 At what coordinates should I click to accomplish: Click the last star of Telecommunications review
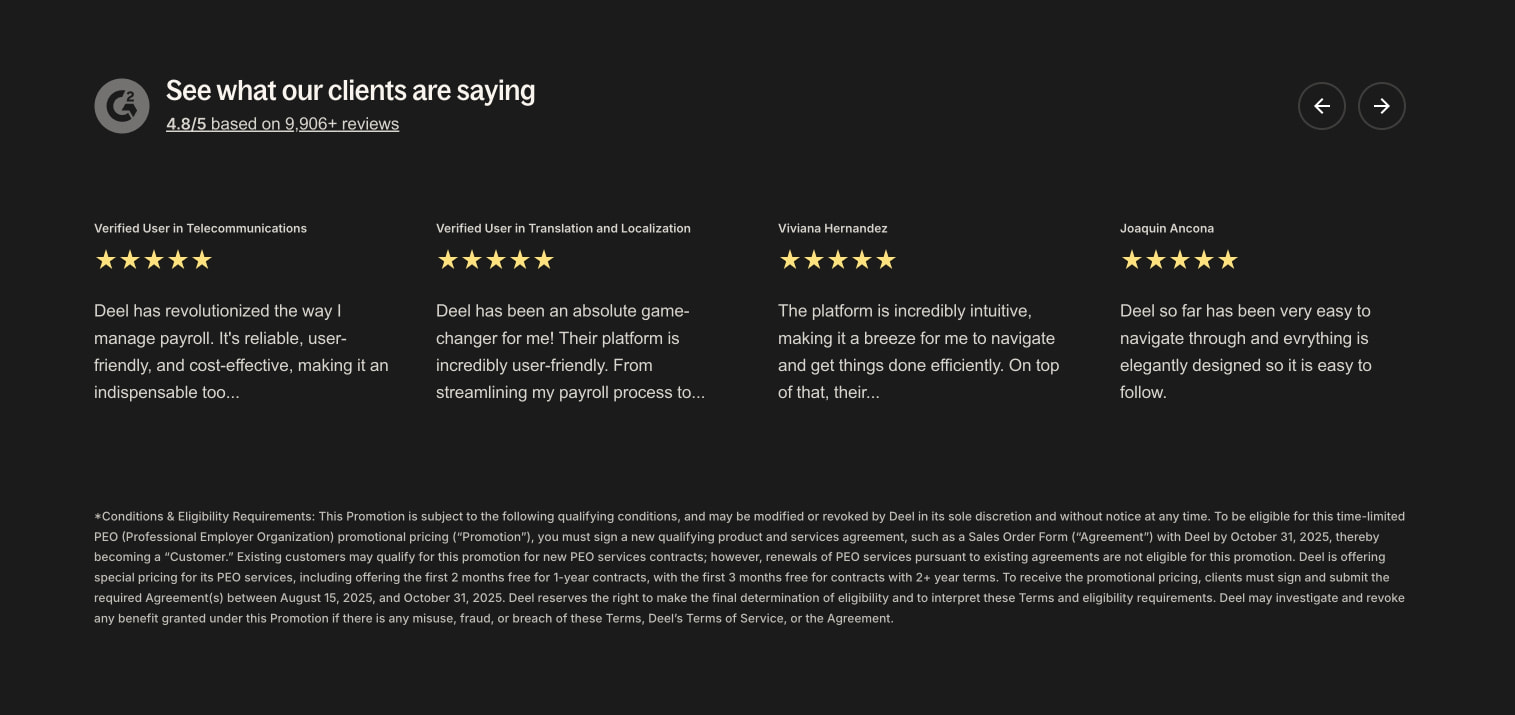pyautogui.click(x=202, y=260)
